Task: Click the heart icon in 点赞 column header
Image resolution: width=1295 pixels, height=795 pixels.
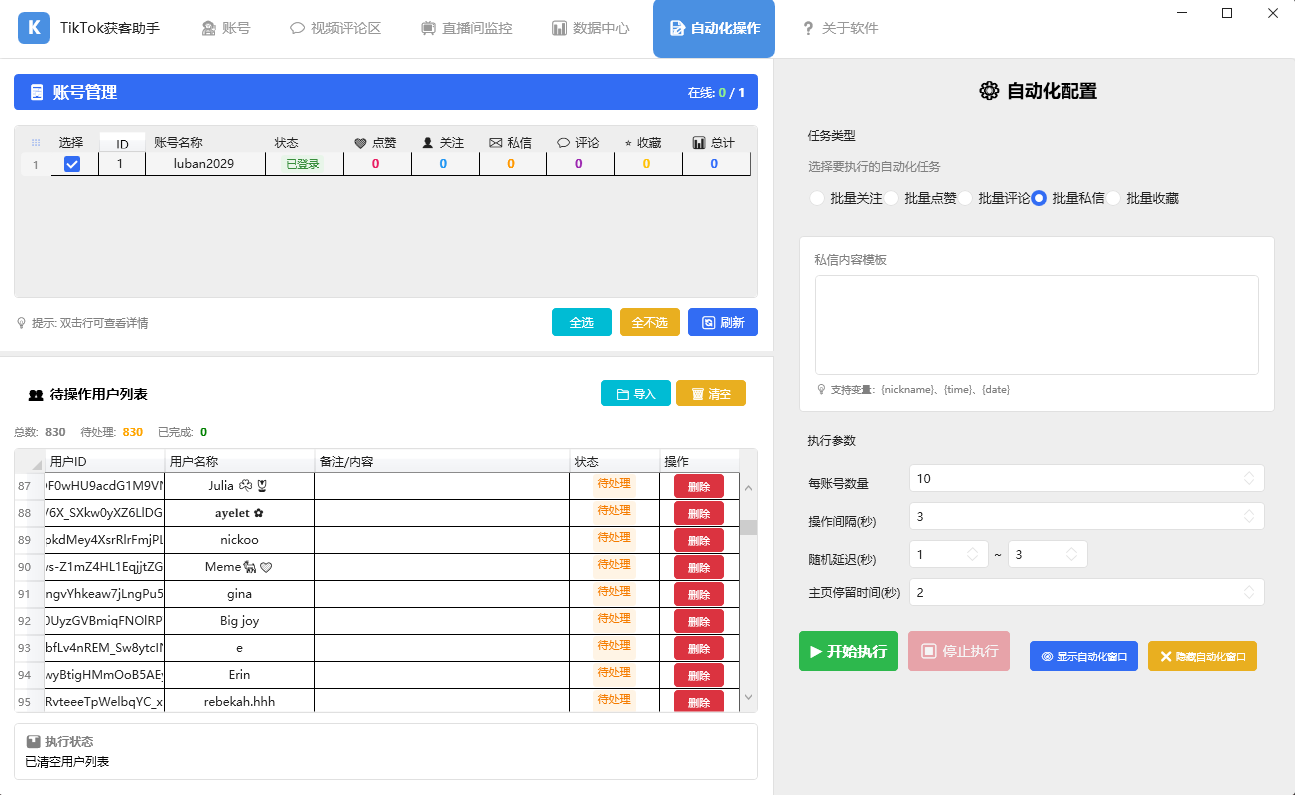Action: click(x=361, y=143)
